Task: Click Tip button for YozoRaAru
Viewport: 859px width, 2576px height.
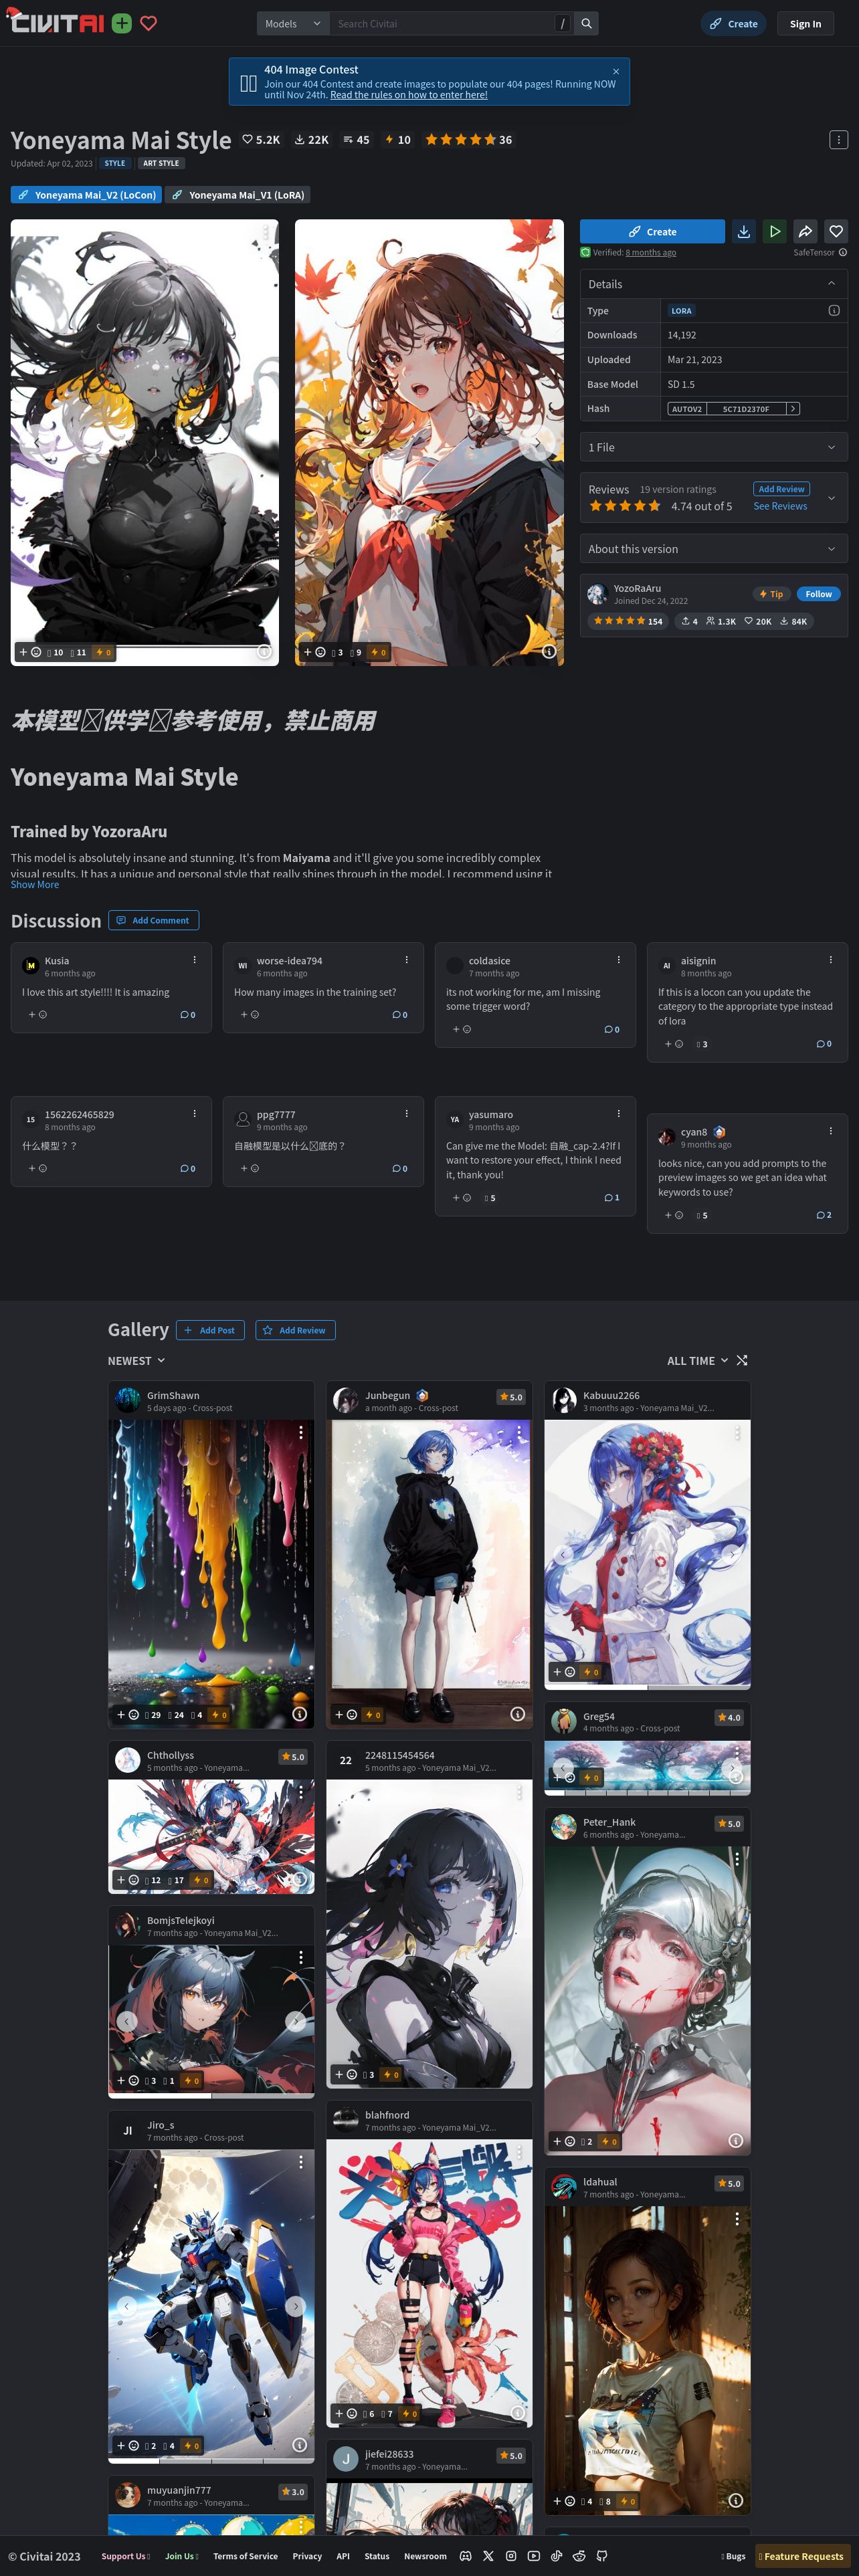Action: (x=770, y=593)
